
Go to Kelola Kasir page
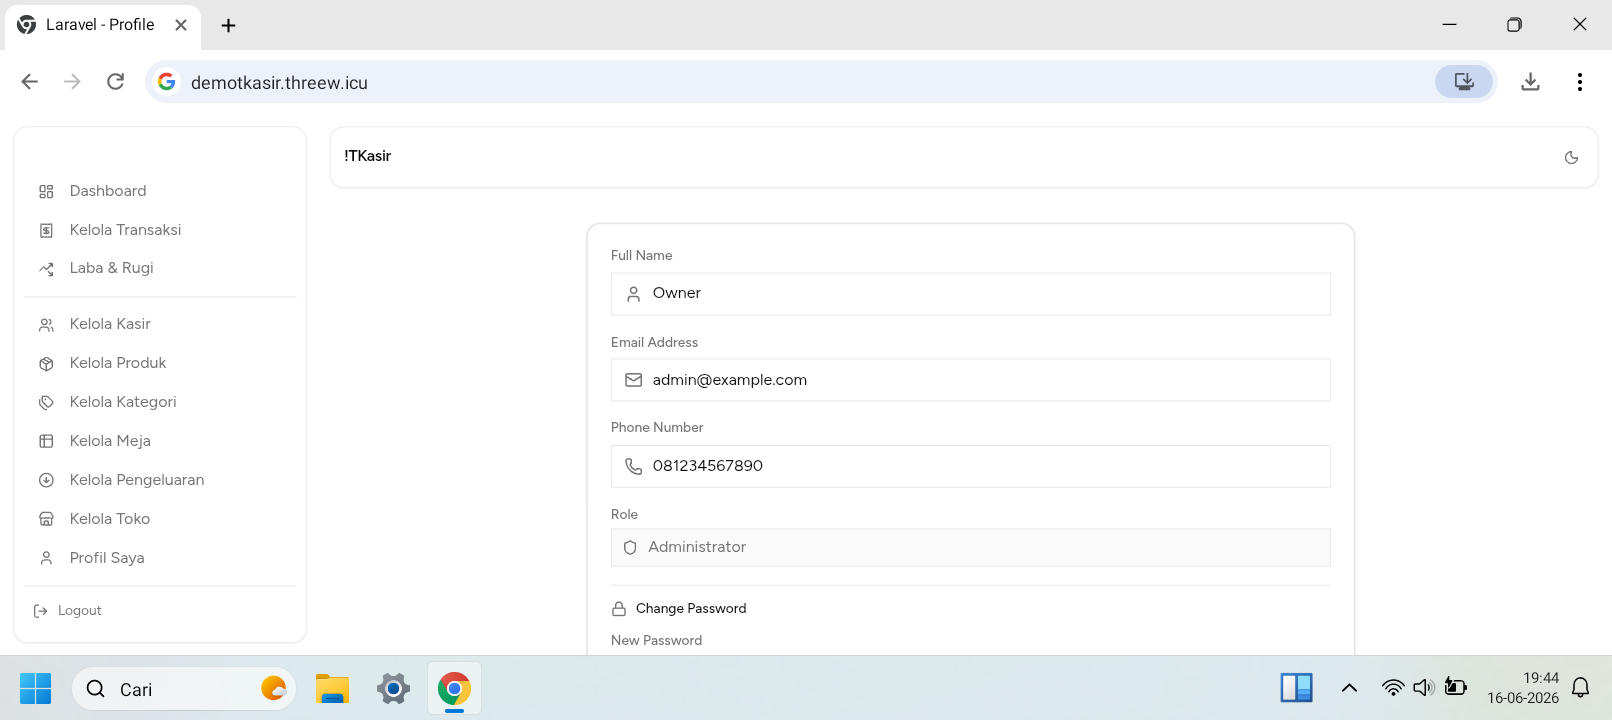click(x=160, y=324)
